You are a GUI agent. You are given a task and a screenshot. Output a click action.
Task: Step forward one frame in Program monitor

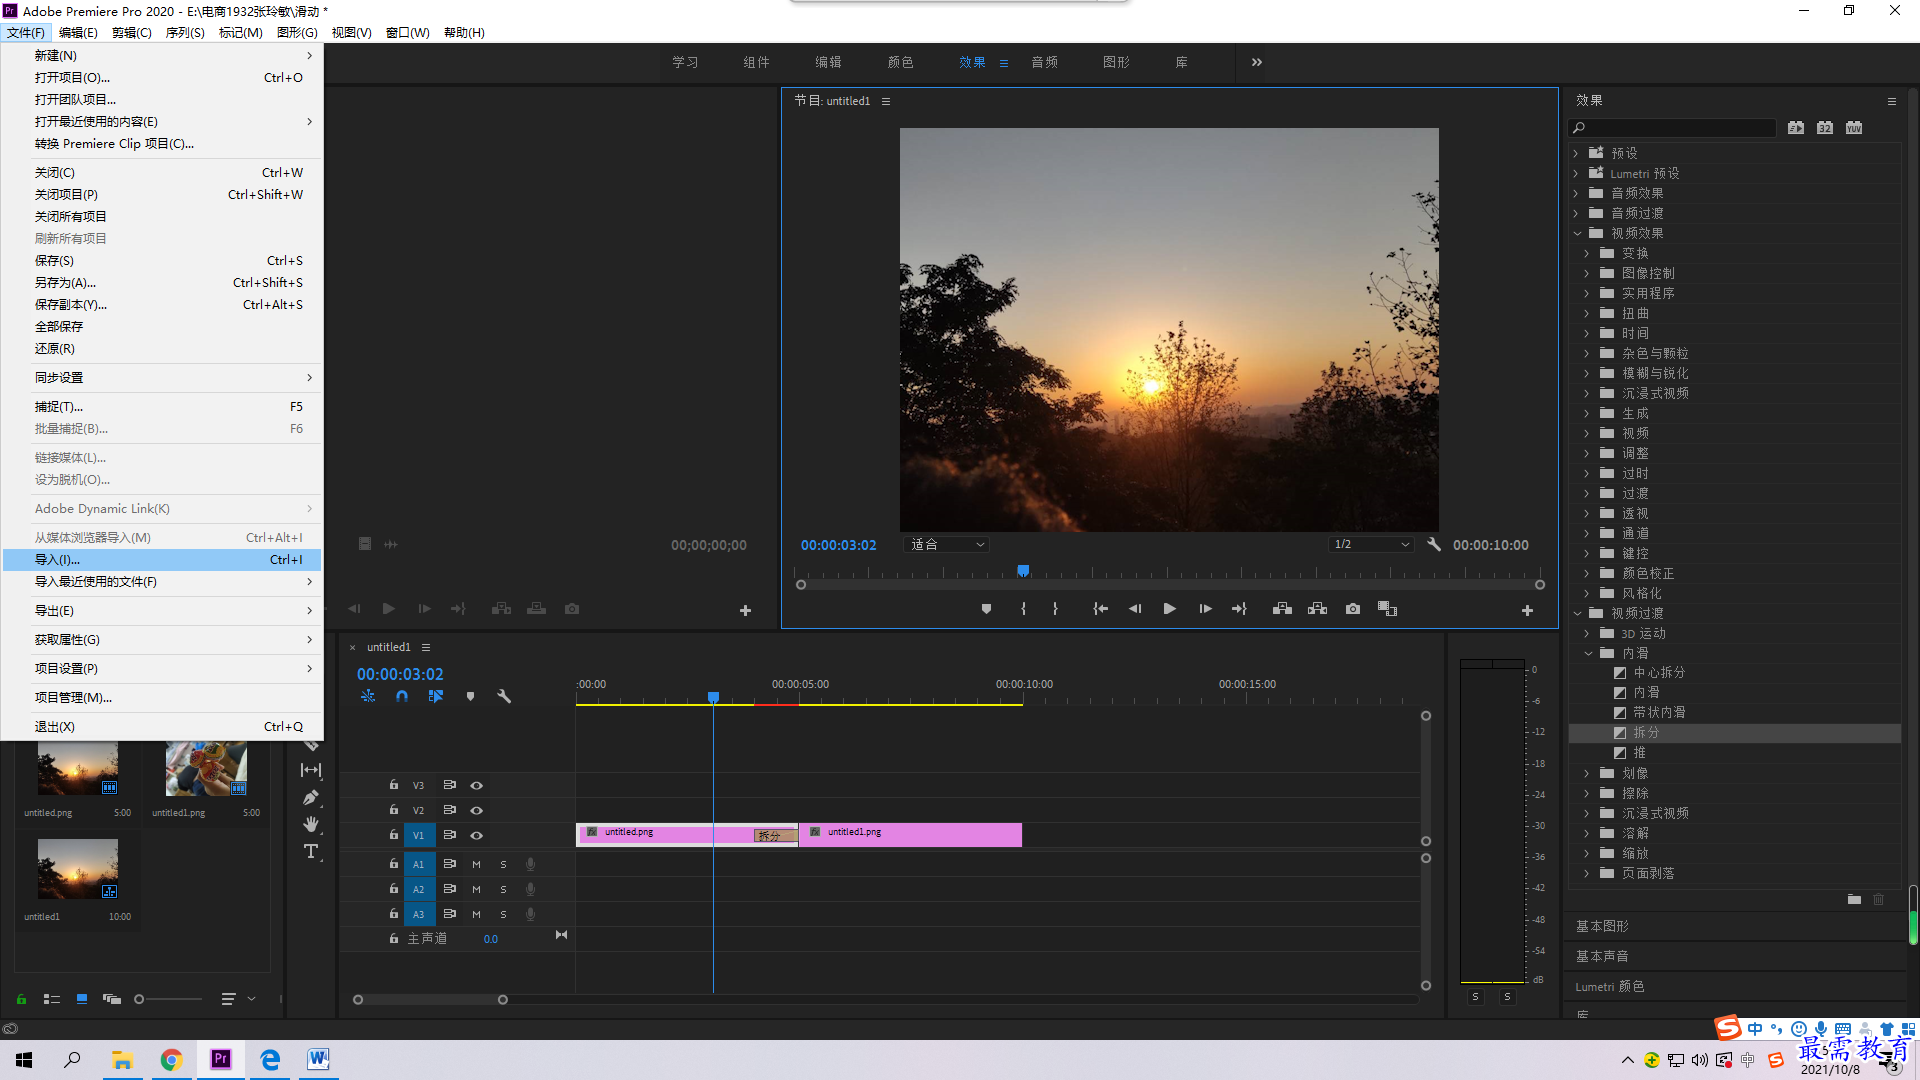(x=1205, y=609)
